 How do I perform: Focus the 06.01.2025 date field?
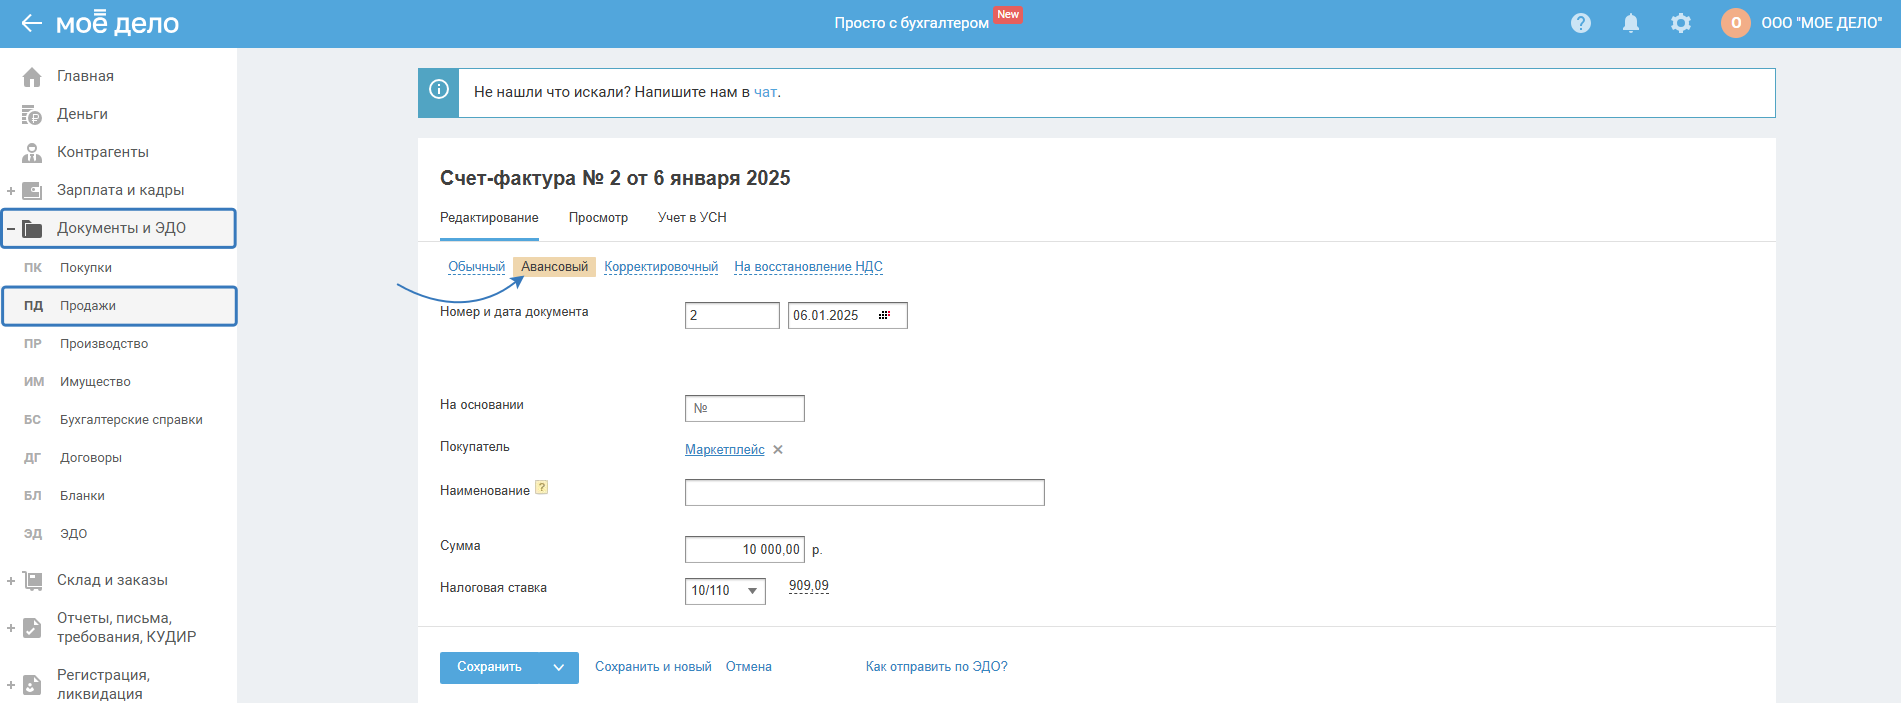coord(848,315)
